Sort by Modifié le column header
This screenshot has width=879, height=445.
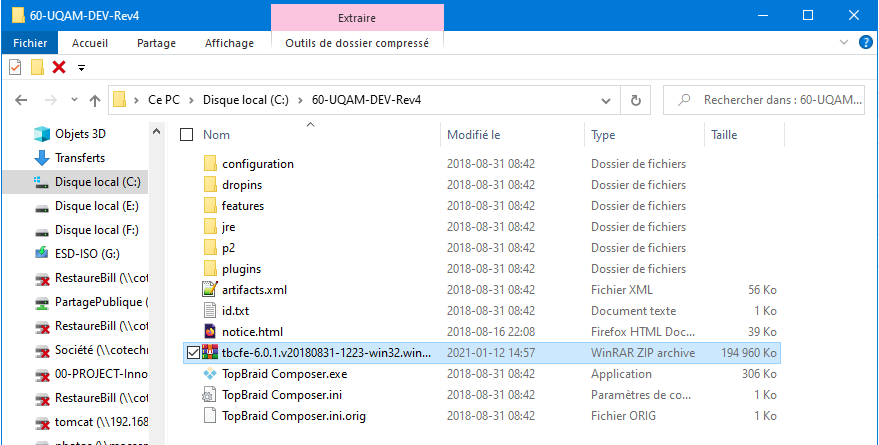point(474,135)
